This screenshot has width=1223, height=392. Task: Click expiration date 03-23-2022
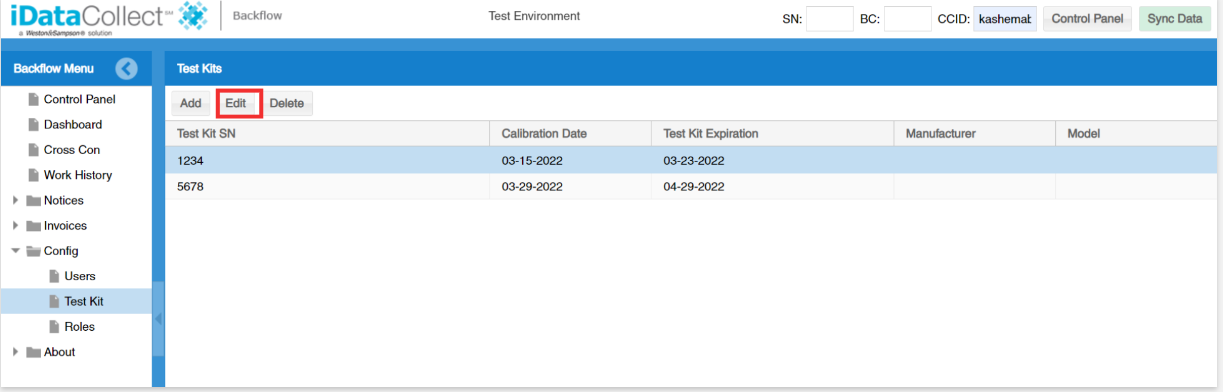[x=694, y=160]
